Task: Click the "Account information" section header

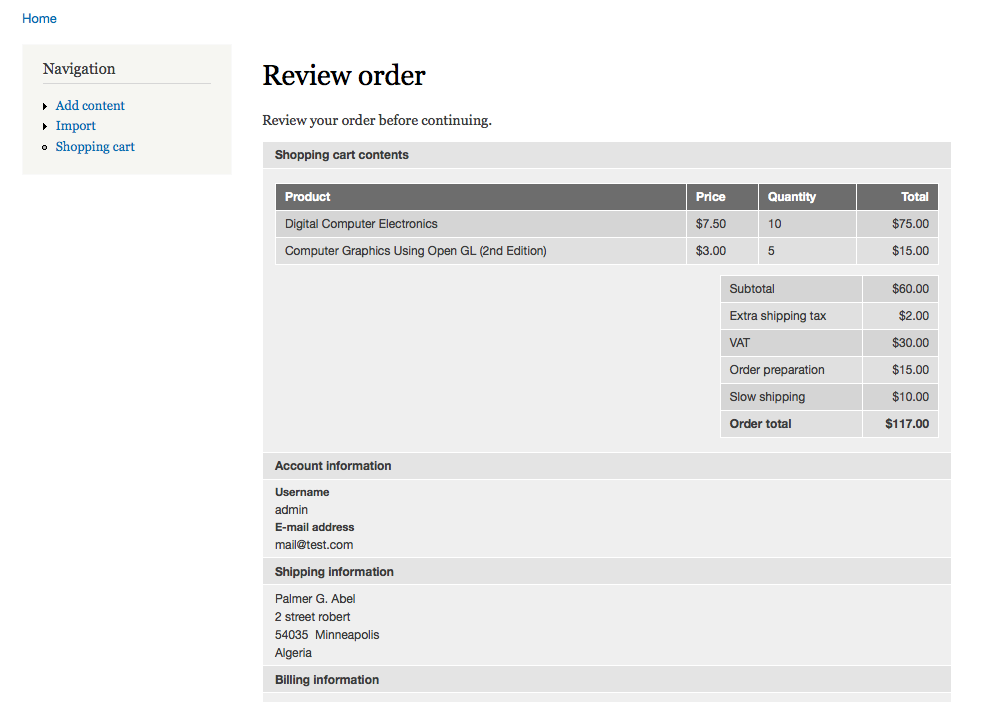Action: pyautogui.click(x=607, y=466)
